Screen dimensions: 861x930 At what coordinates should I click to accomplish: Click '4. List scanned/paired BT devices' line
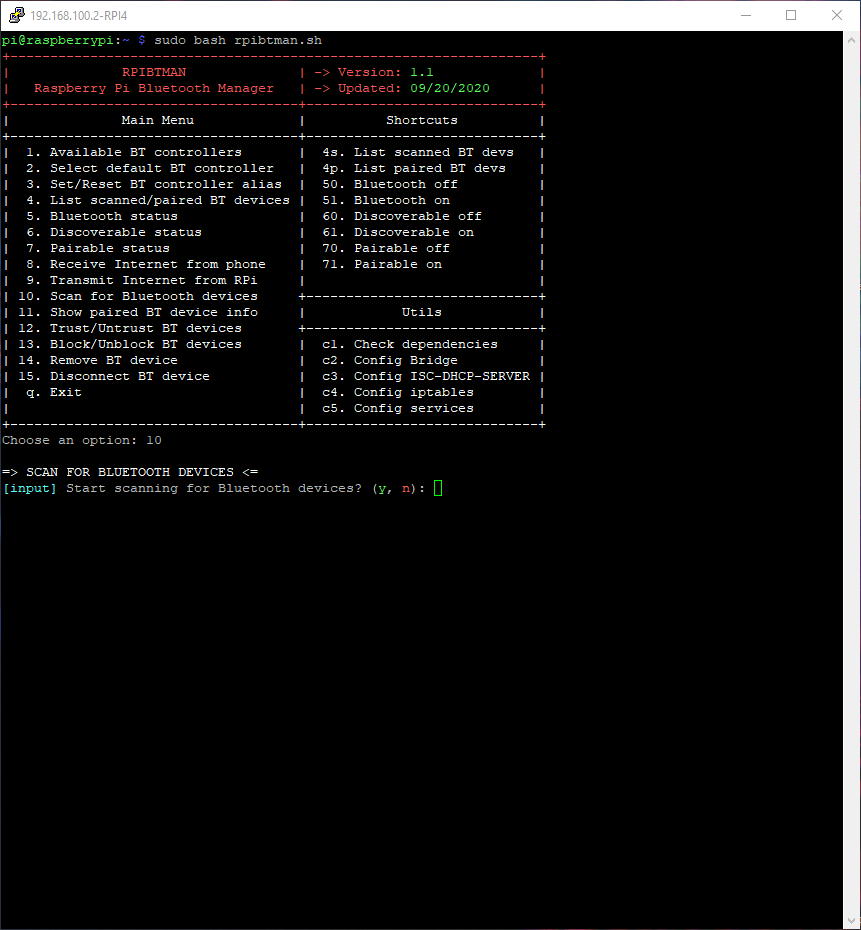[158, 200]
